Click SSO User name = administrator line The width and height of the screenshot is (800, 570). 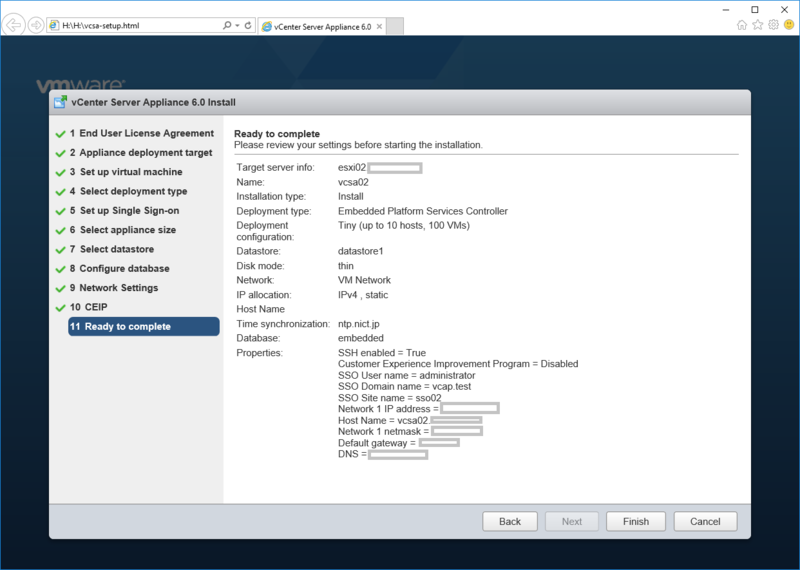(407, 375)
